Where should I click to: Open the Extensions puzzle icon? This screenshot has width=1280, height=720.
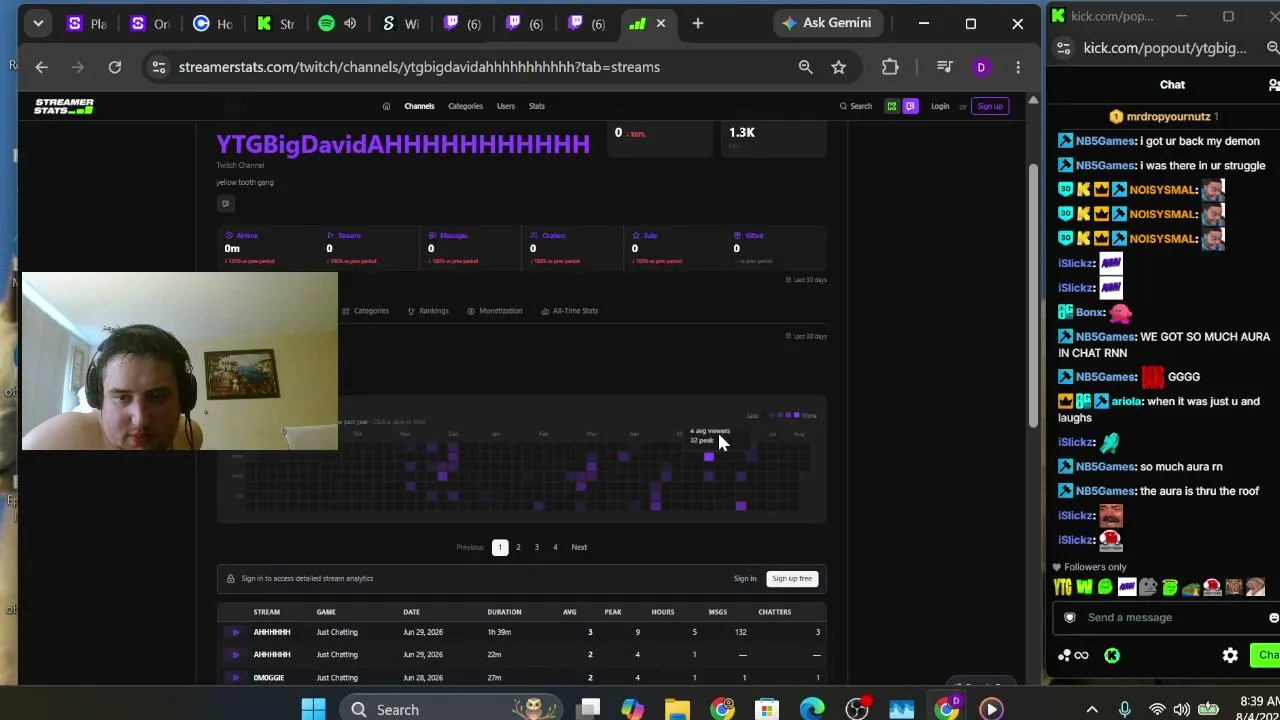pos(890,67)
